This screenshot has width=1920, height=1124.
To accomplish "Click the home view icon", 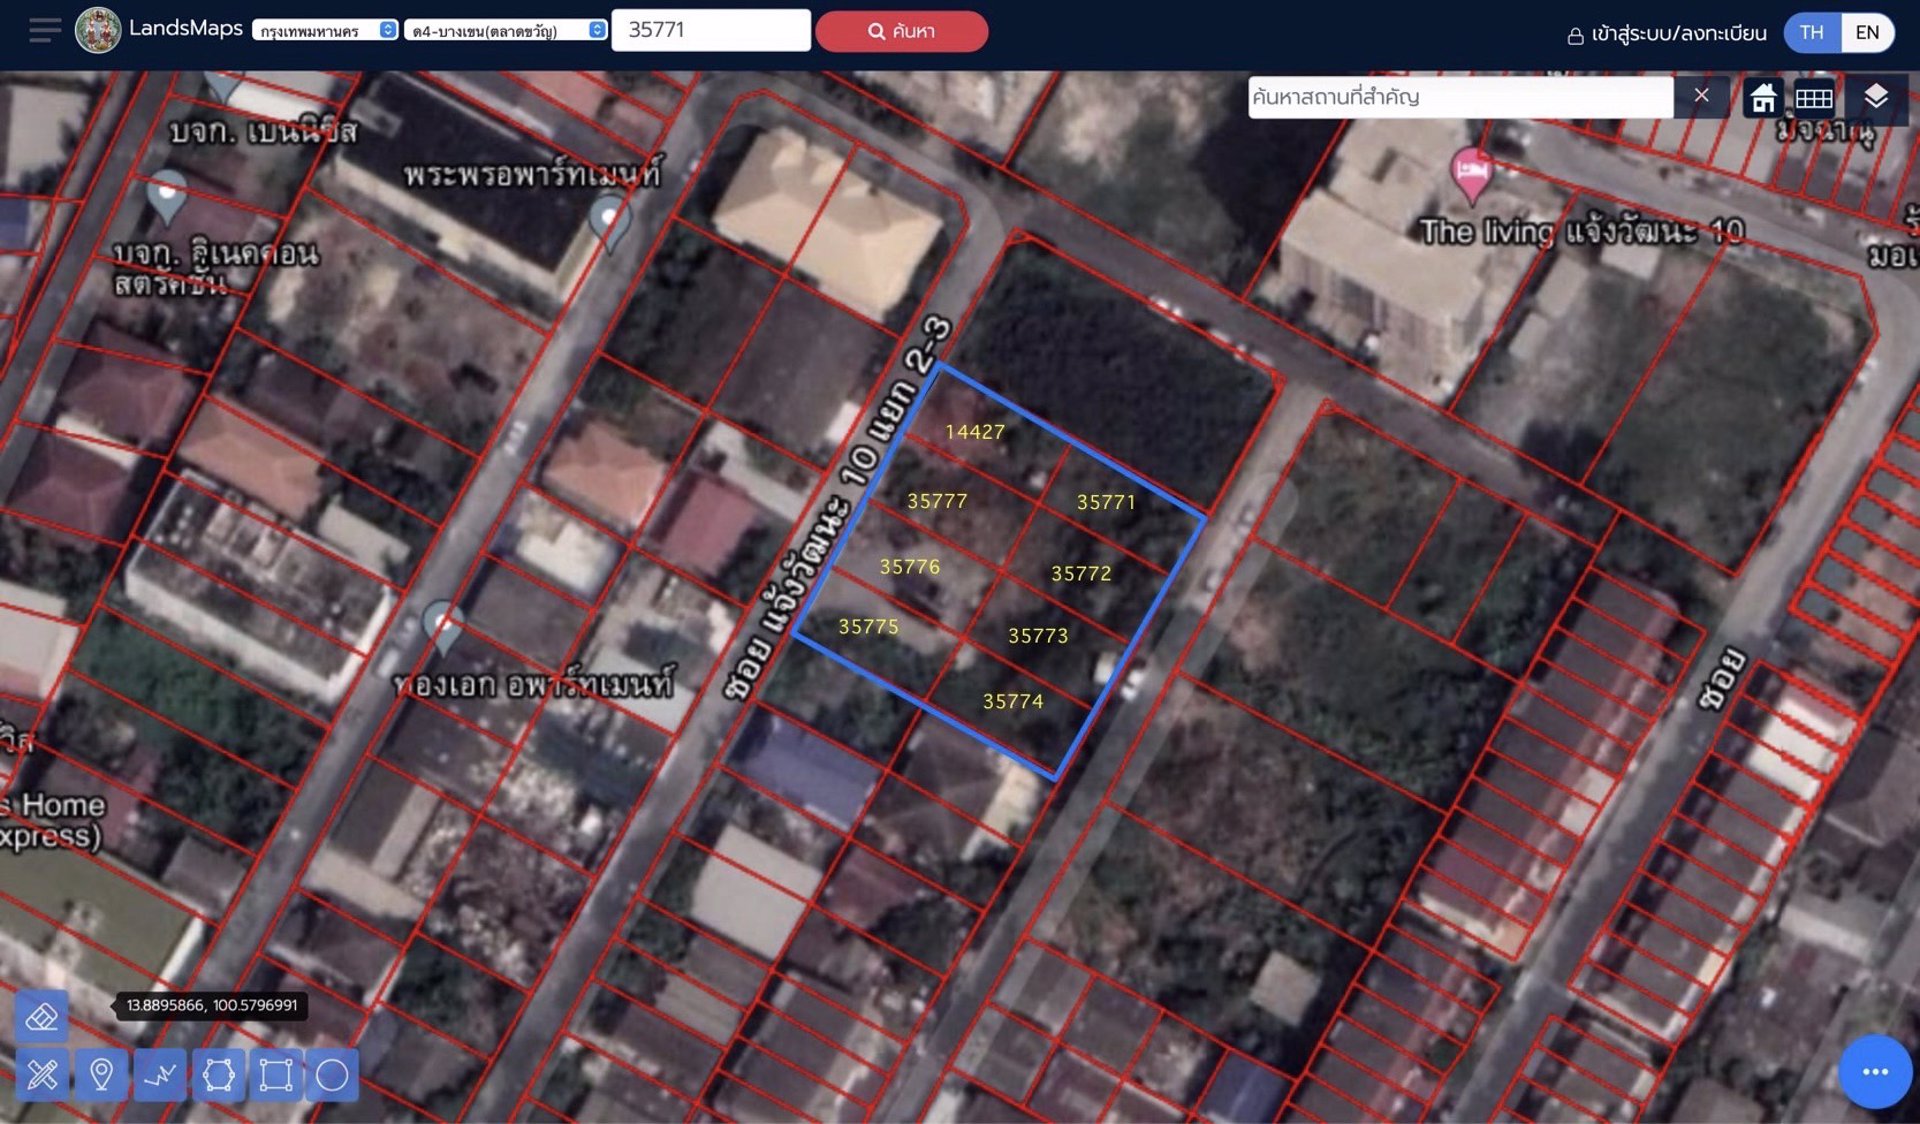I will [1763, 98].
